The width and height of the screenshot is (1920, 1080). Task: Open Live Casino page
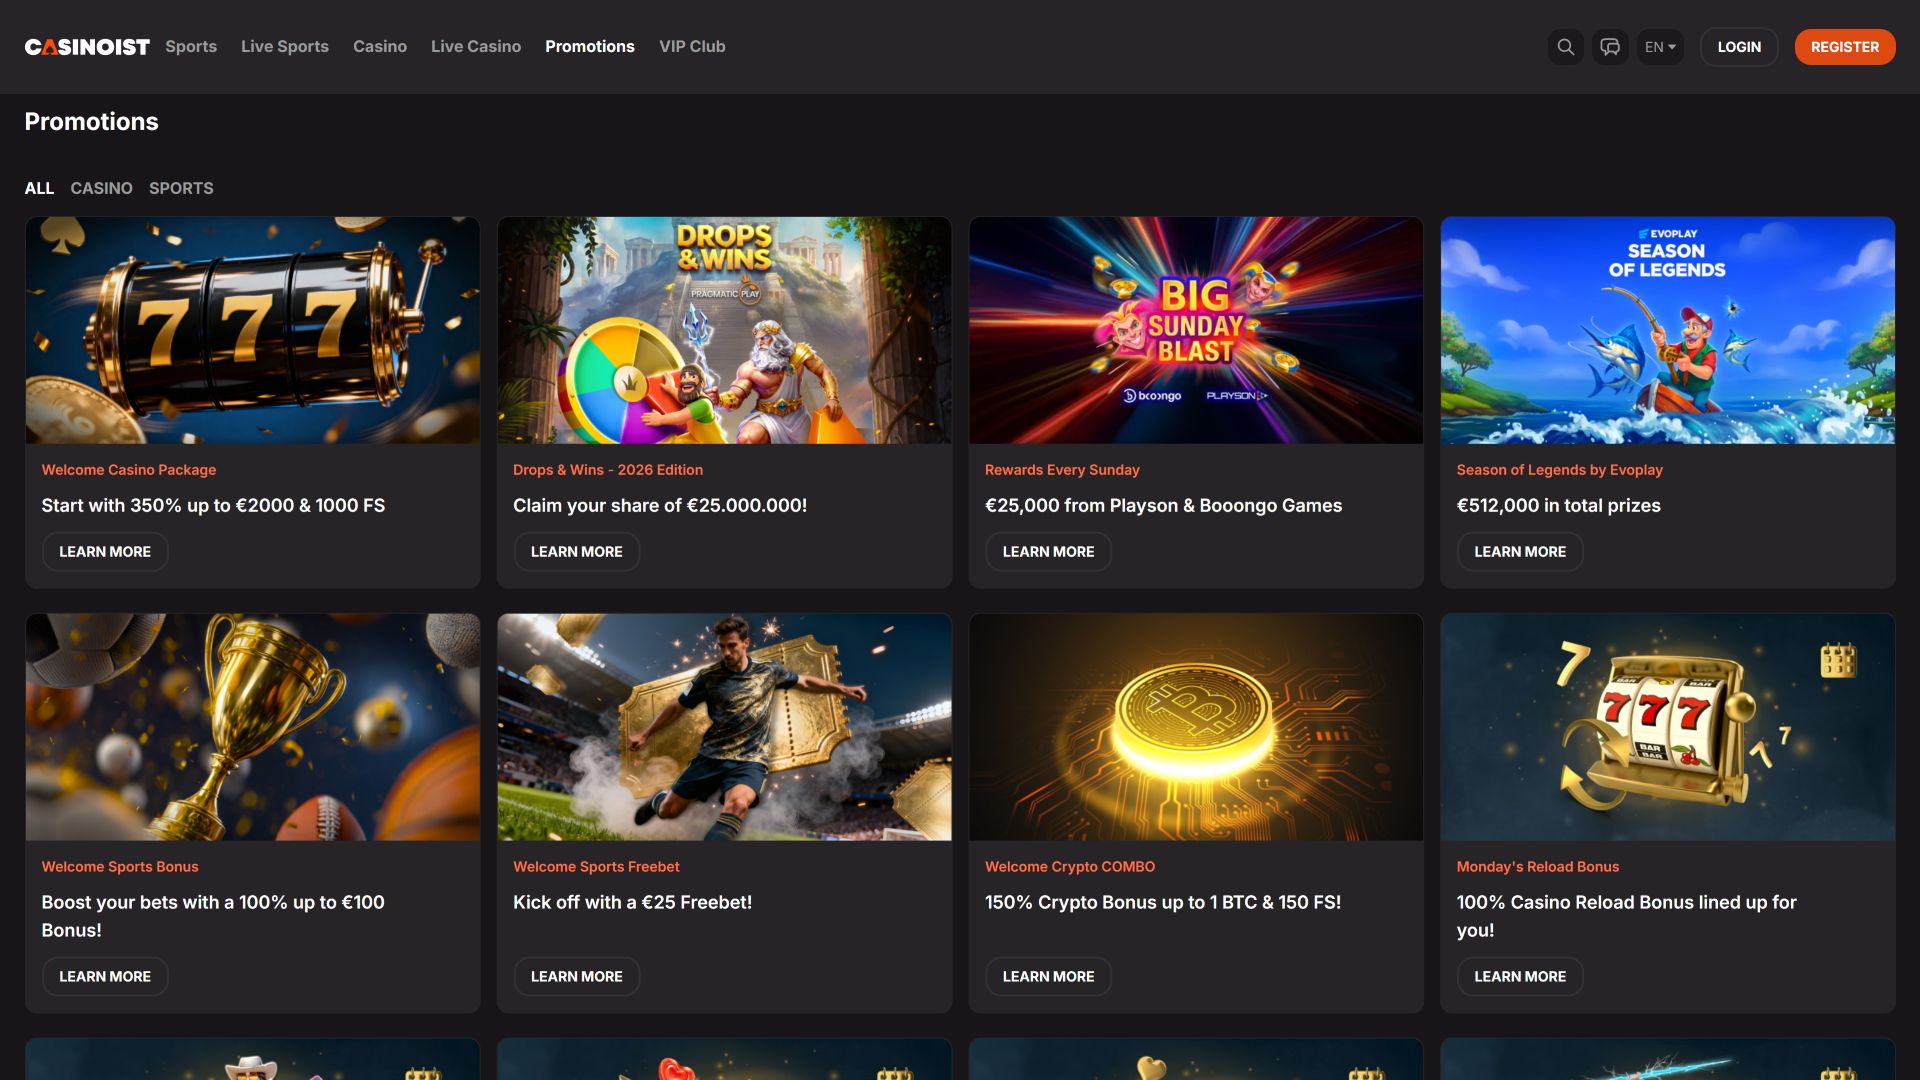(x=476, y=46)
